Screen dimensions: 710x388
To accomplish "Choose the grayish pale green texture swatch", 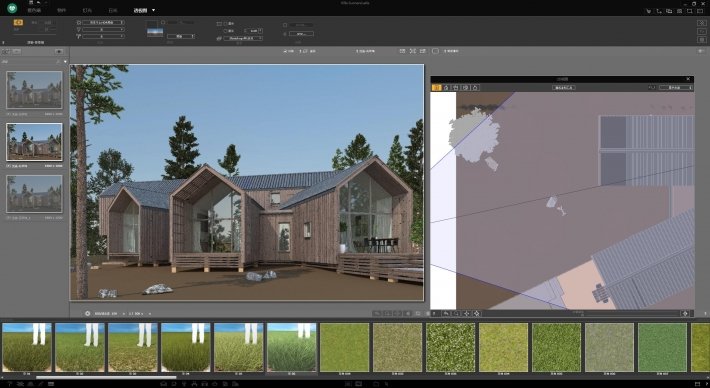I will pyautogui.click(x=609, y=347).
